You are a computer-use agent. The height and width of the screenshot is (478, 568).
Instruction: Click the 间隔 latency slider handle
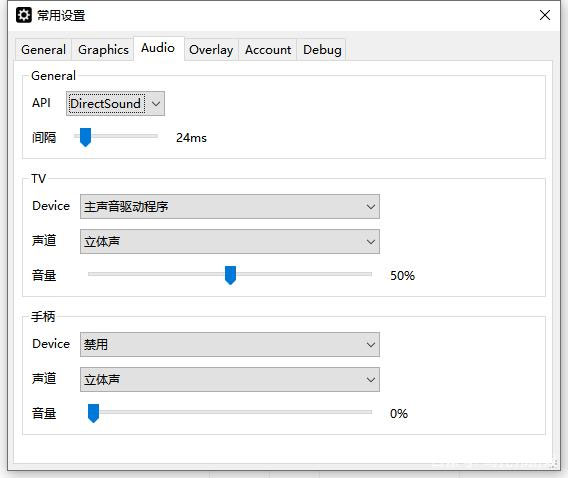point(85,137)
